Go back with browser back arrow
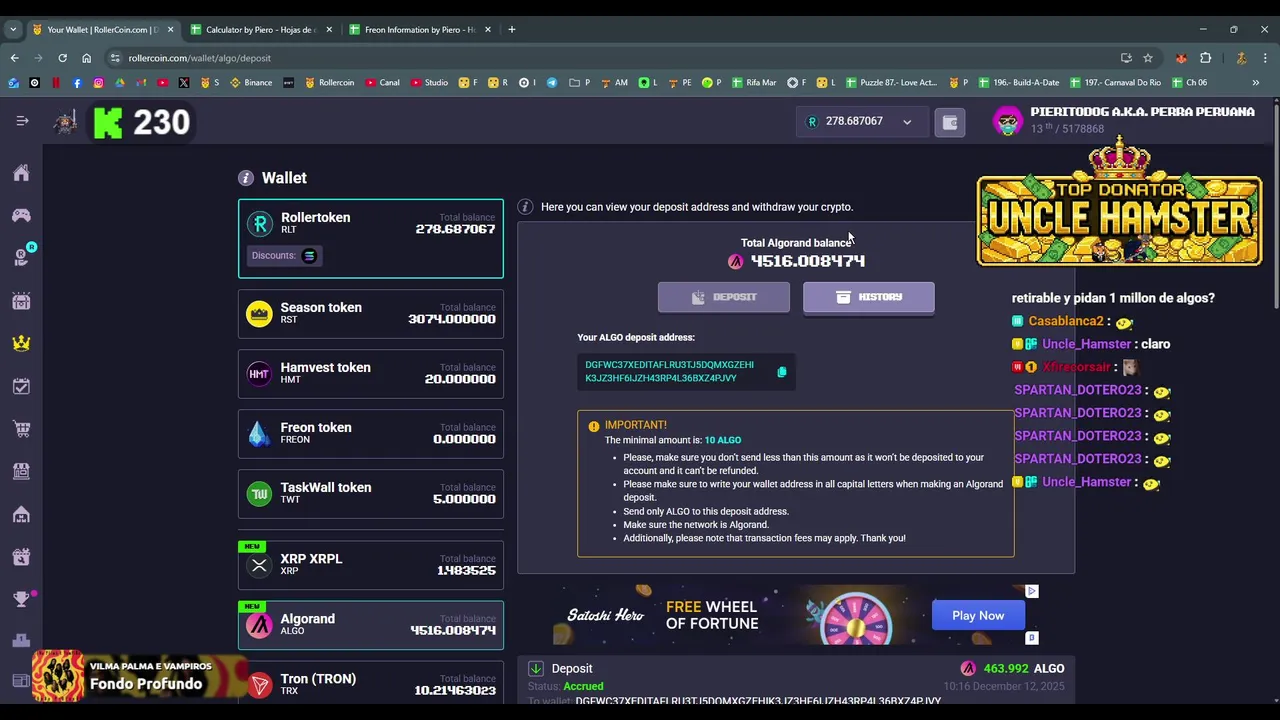The image size is (1280, 720). [14, 58]
